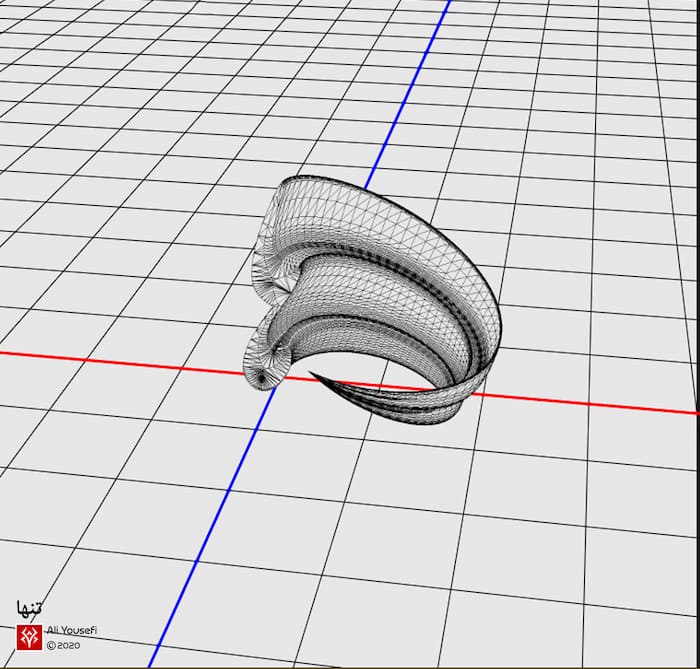
Task: Select the sharp pointed tip of the mesh
Action: [312, 374]
